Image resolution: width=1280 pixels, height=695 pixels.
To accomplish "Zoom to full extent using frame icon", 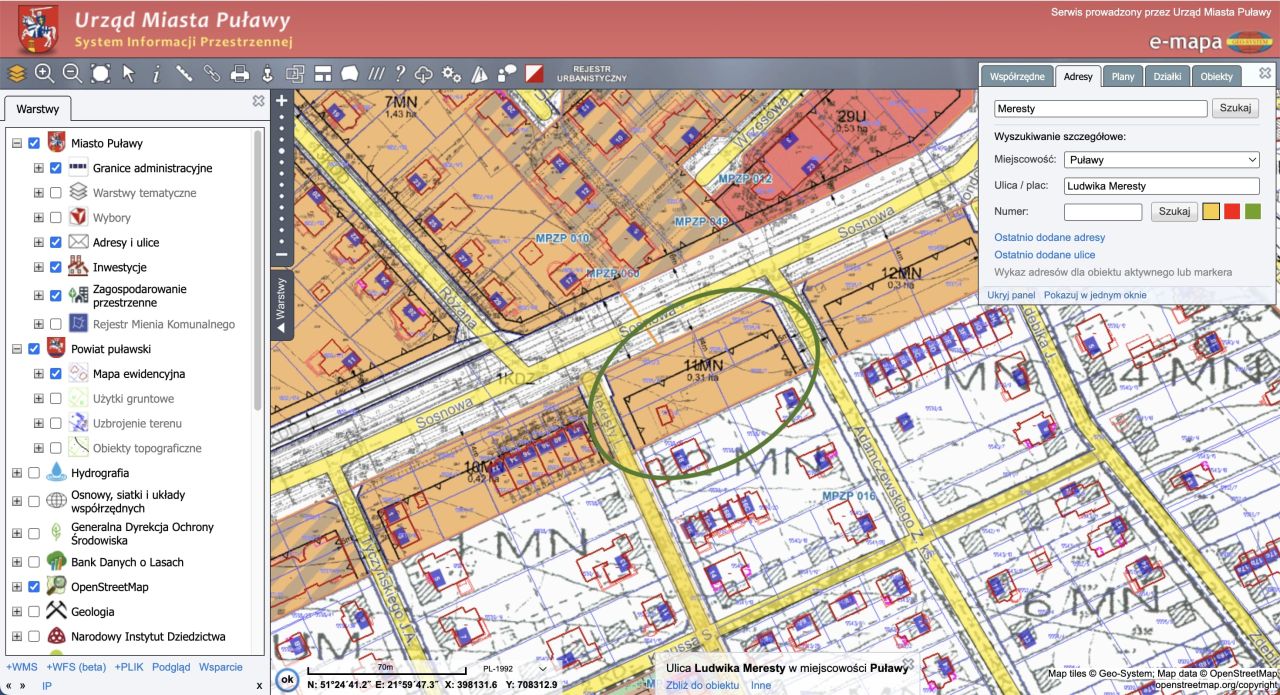I will [x=100, y=73].
